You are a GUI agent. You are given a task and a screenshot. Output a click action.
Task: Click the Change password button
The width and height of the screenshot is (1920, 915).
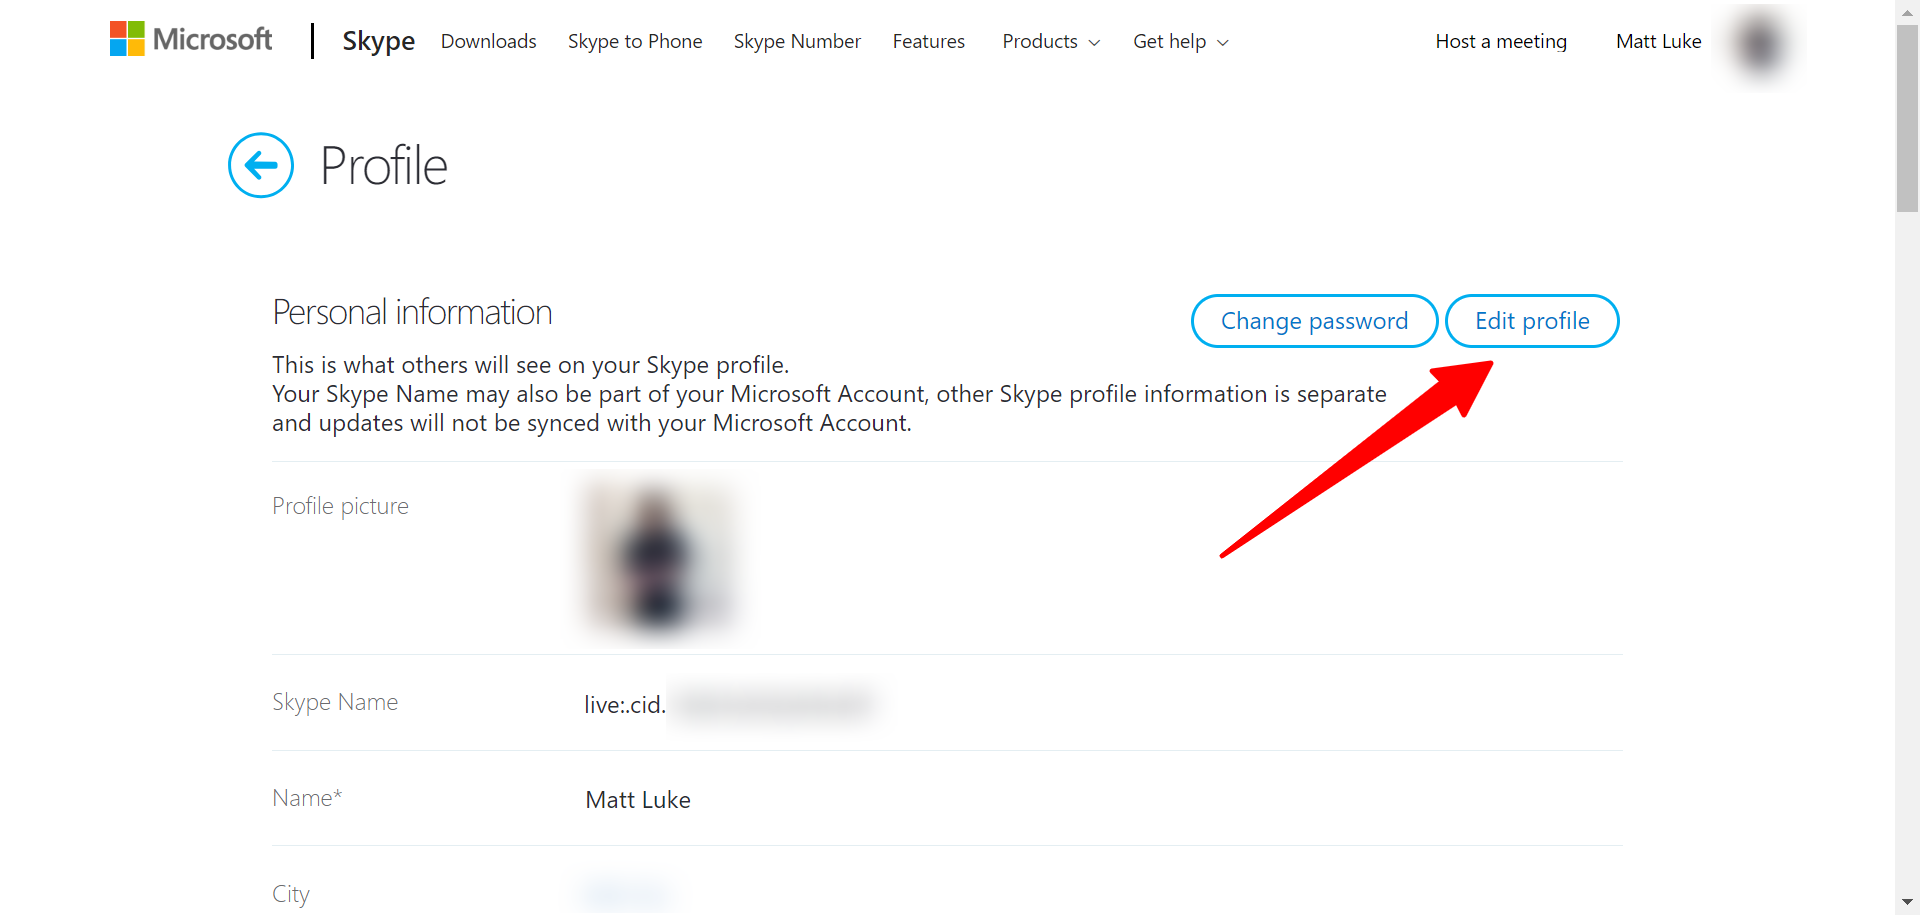[1313, 321]
